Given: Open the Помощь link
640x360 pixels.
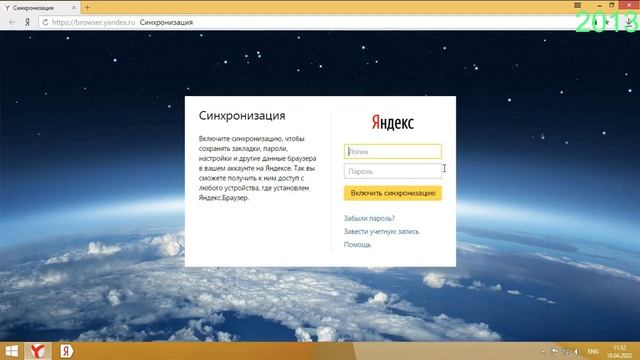Looking at the screenshot, I should point(357,244).
